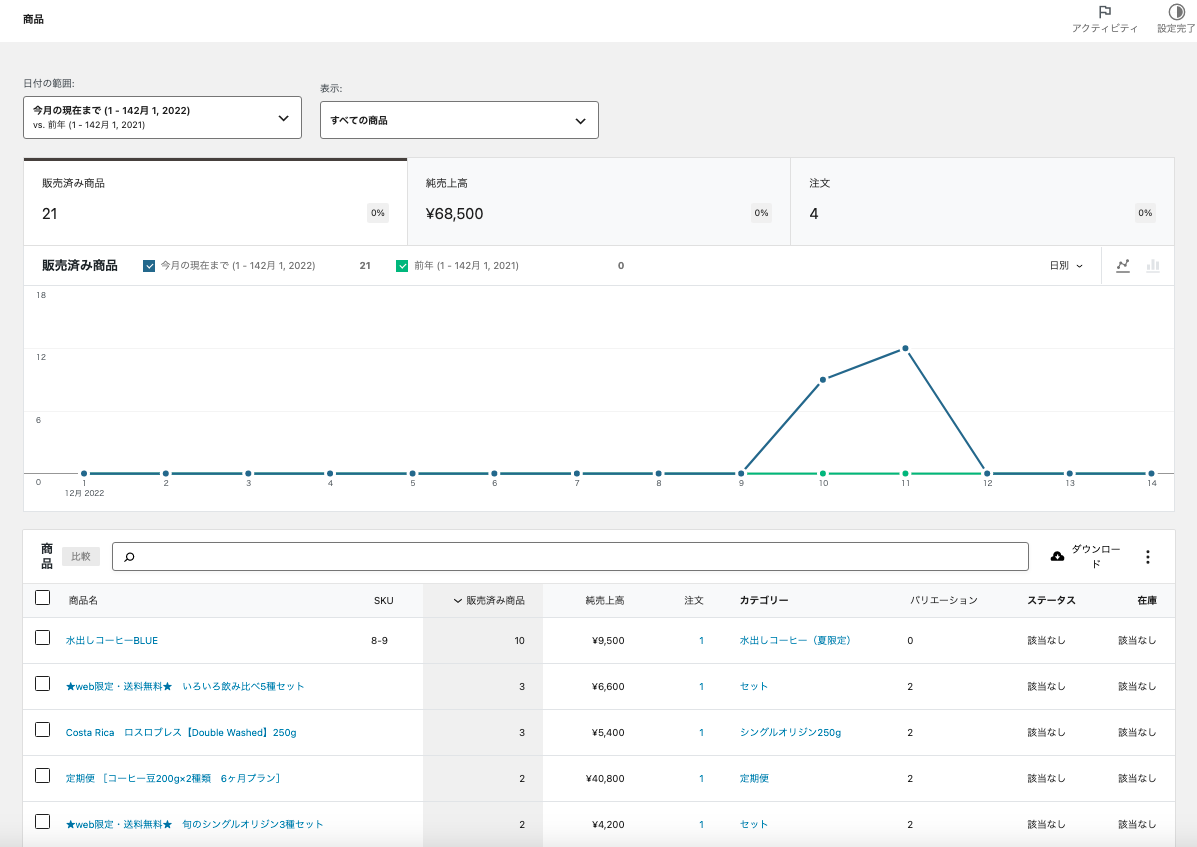The height and width of the screenshot is (847, 1197).
Task: Toggle the current month legend checkbox
Action: point(150,266)
